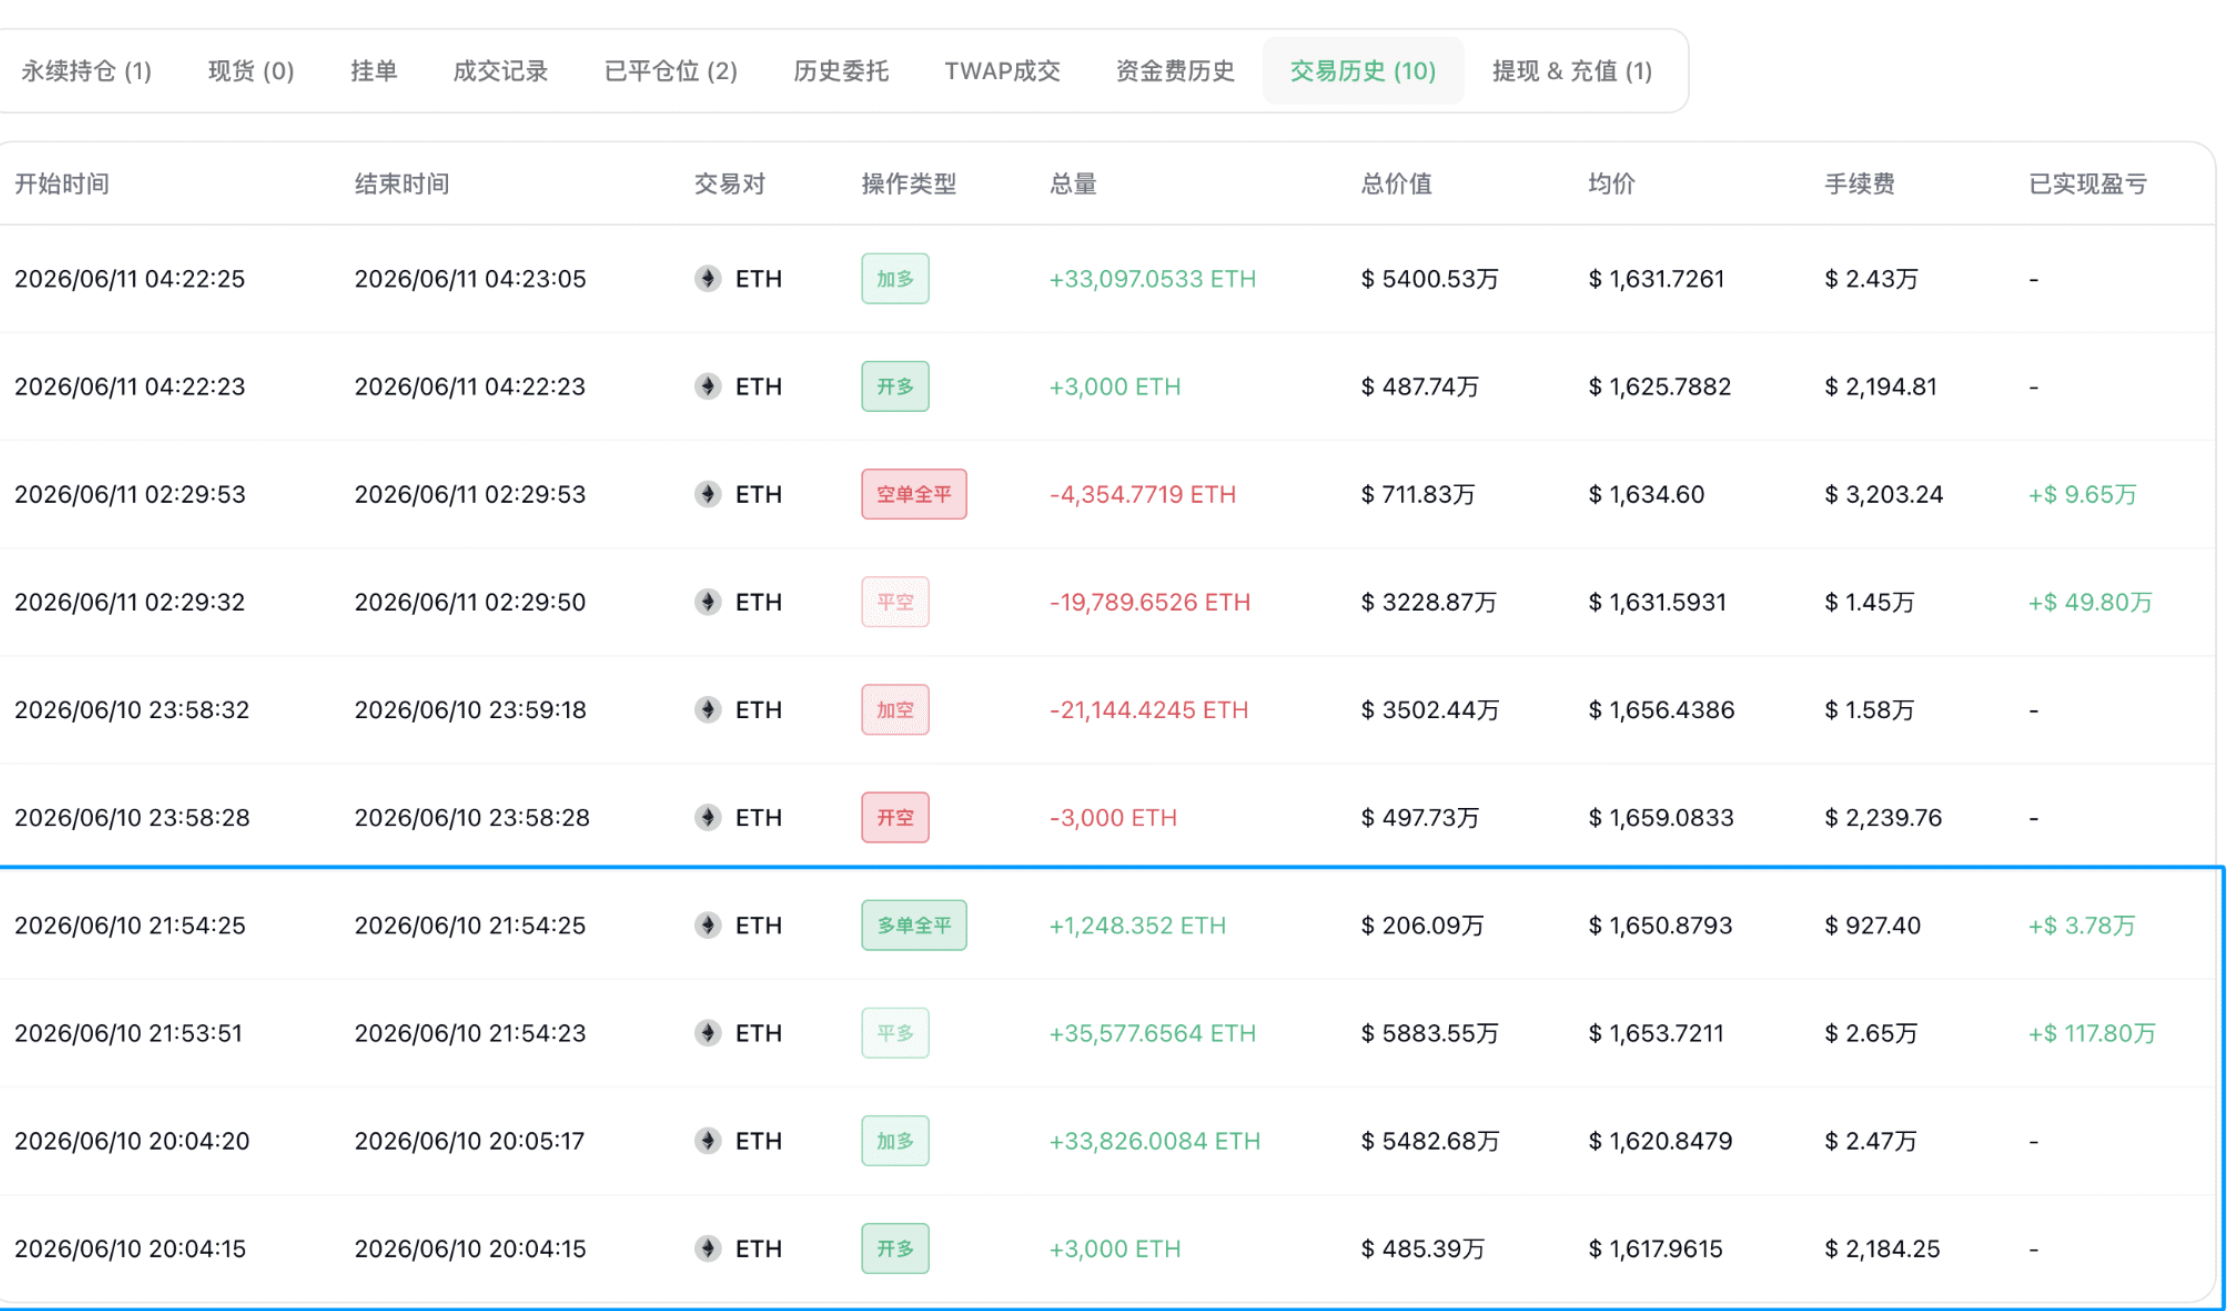Image resolution: width=2234 pixels, height=1311 pixels.
Task: Click the 加多 badge on the 04:22:25 row
Action: pyautogui.click(x=895, y=278)
